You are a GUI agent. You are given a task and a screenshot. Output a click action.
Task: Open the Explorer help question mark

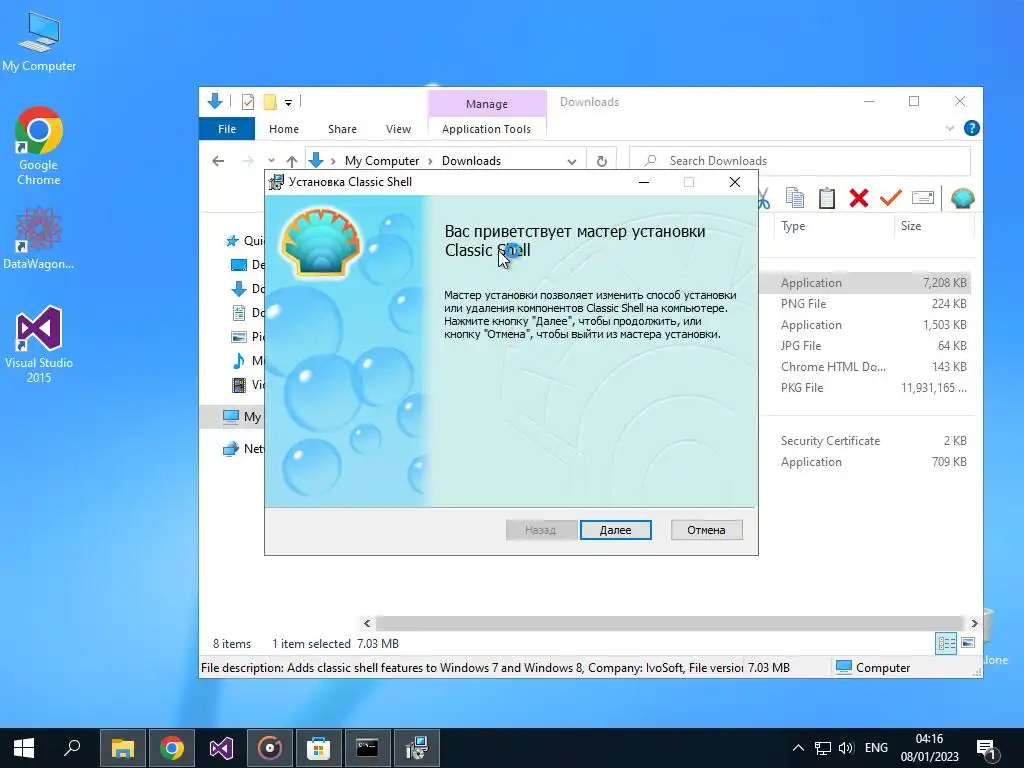point(971,129)
